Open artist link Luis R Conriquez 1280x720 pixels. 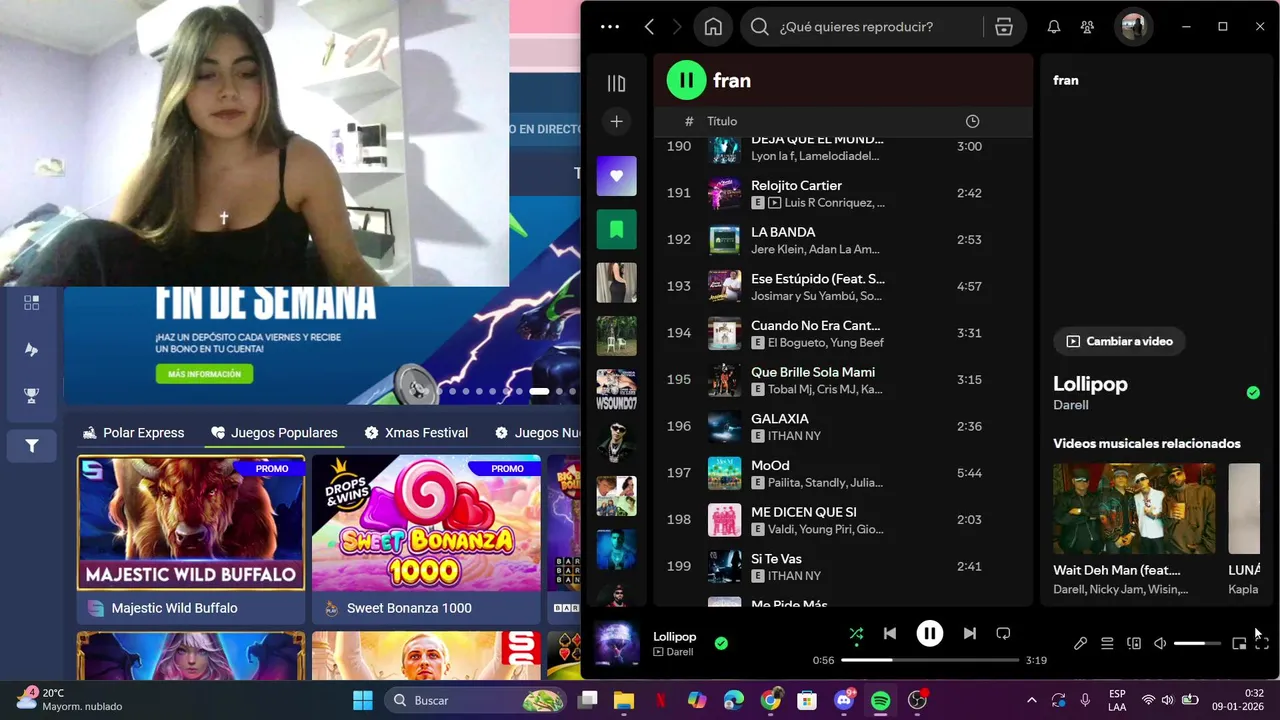coord(831,203)
